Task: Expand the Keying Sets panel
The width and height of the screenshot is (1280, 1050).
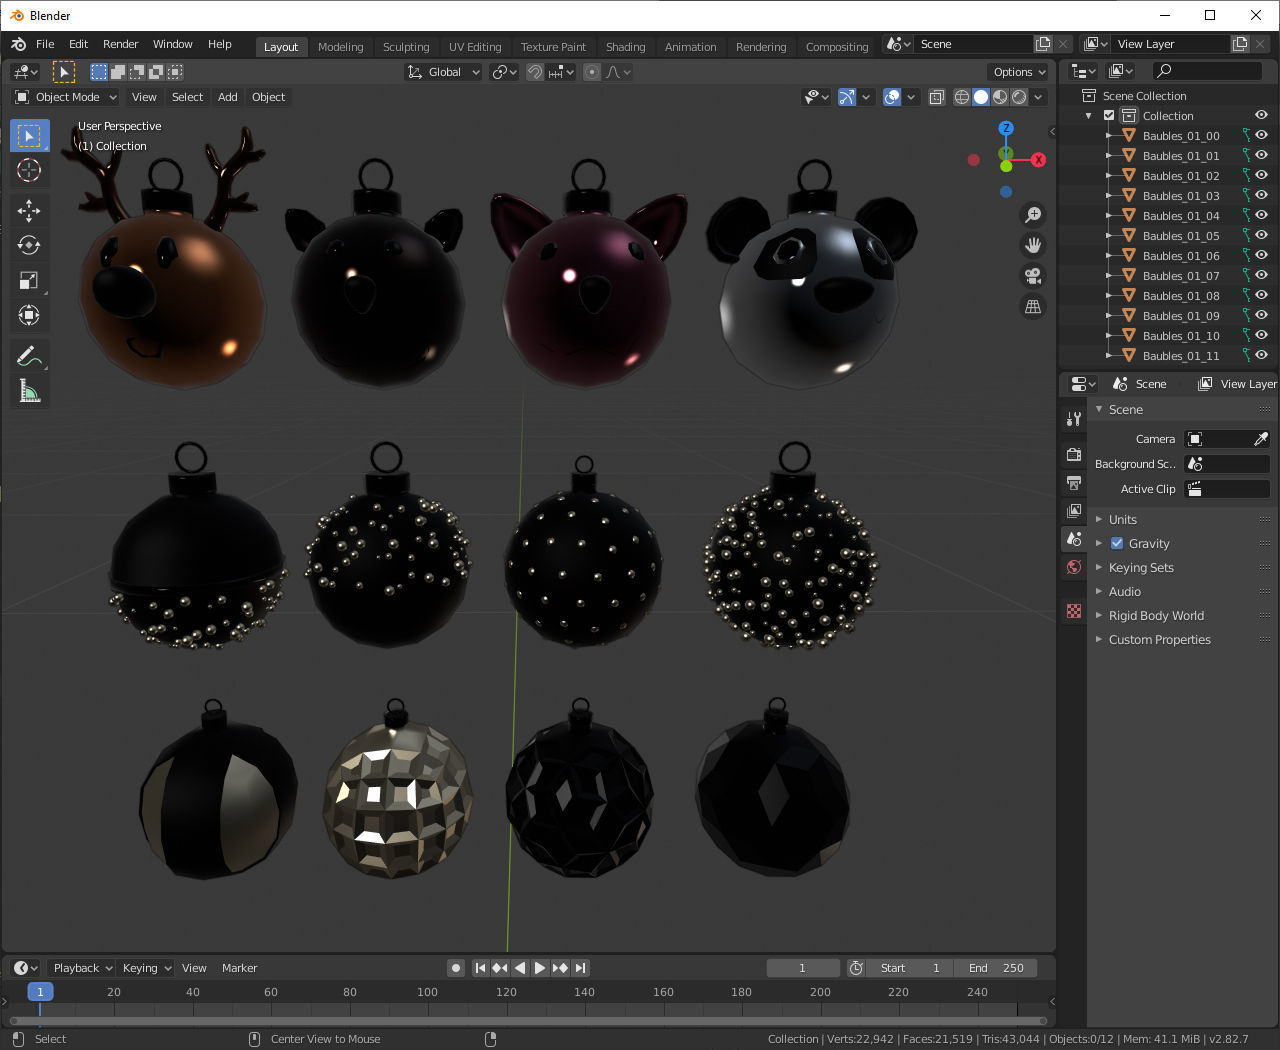Action: (1140, 567)
